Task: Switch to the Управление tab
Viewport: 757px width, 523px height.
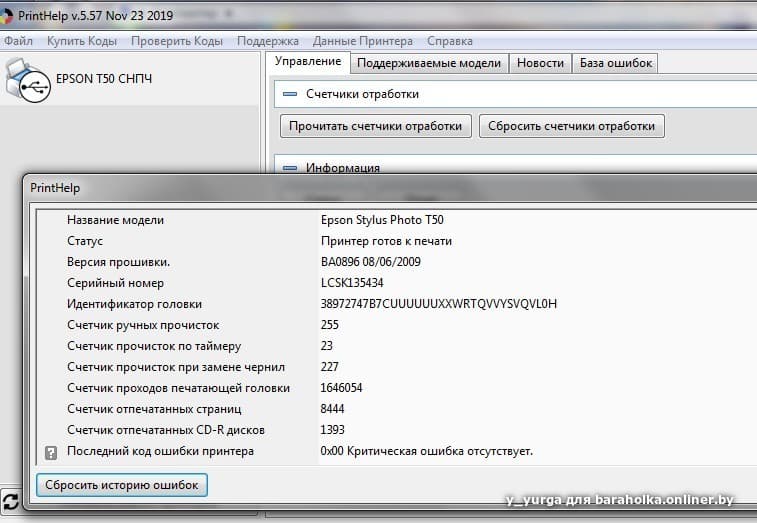Action: click(308, 62)
